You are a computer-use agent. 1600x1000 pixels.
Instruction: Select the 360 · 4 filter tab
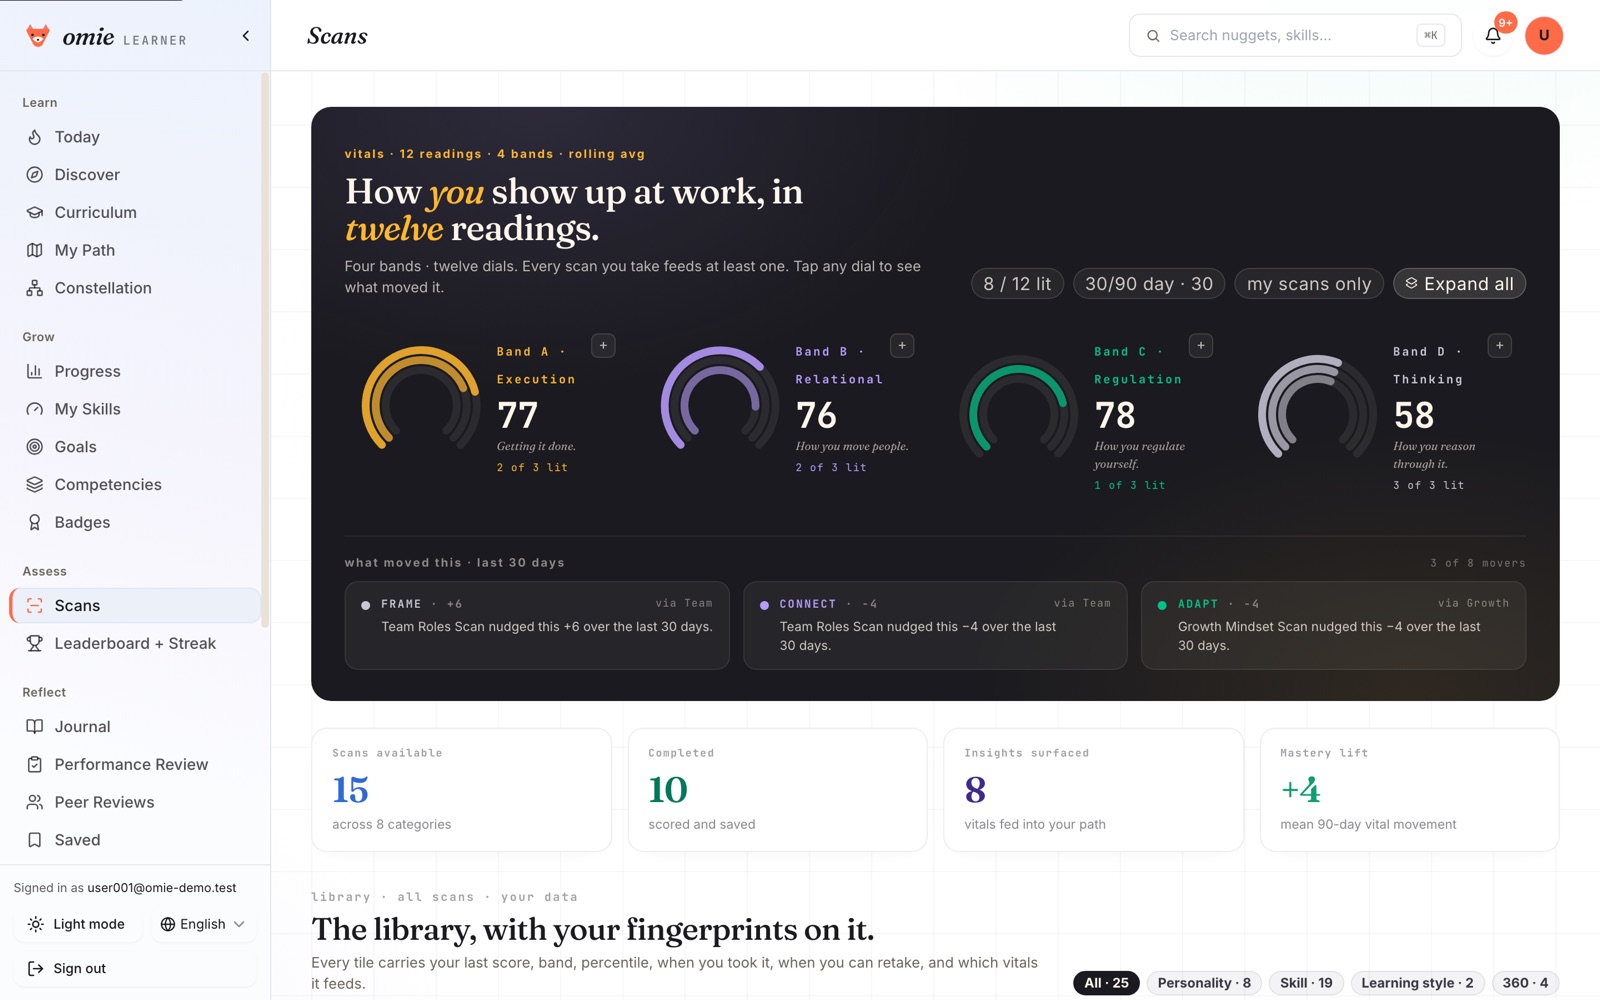(1525, 983)
